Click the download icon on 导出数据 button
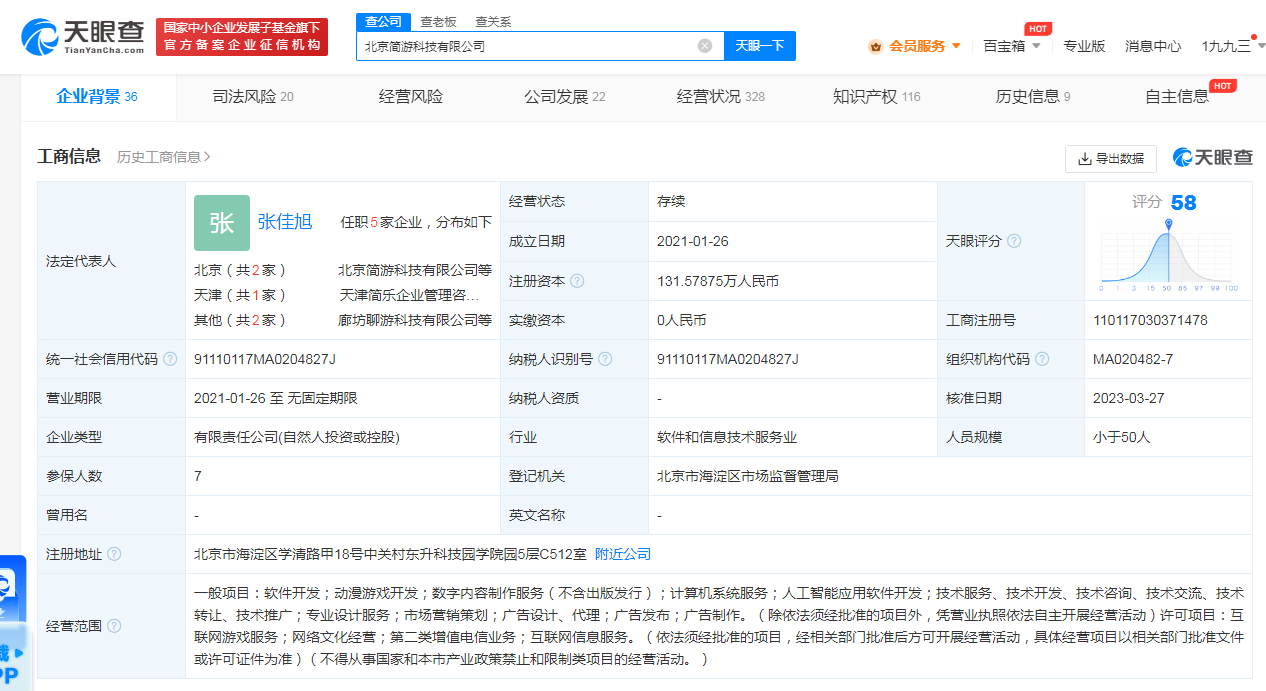 (1083, 158)
